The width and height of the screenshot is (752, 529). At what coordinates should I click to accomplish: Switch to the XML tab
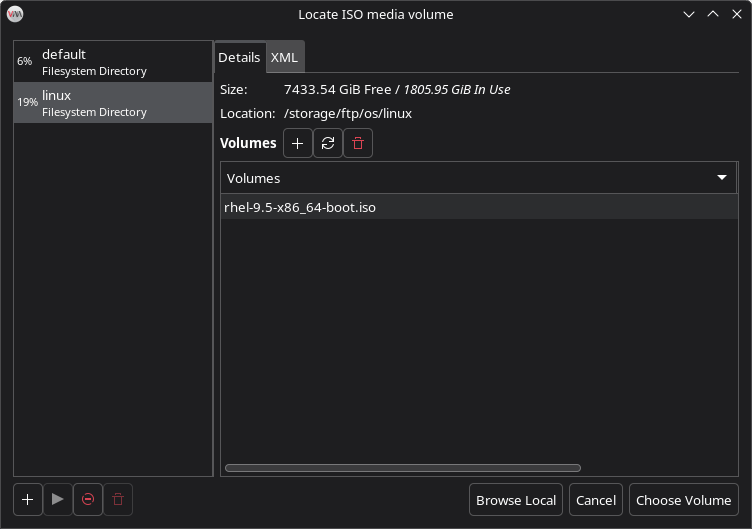[x=284, y=57]
